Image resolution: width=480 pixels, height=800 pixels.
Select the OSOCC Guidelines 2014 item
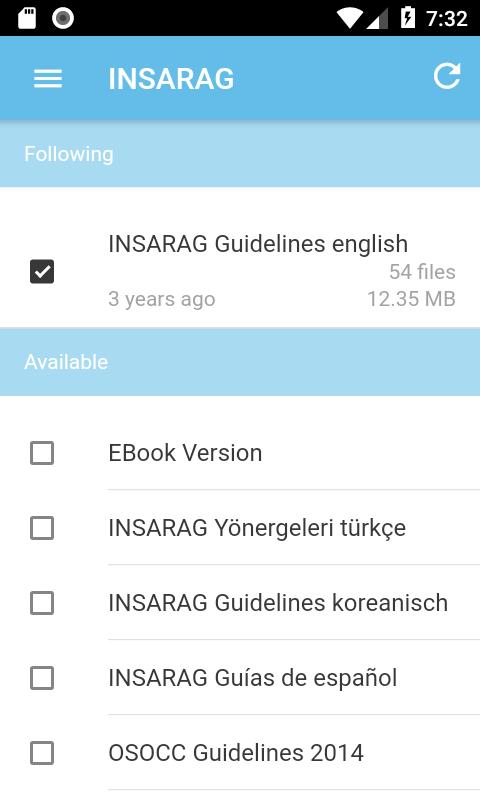[x=240, y=753]
